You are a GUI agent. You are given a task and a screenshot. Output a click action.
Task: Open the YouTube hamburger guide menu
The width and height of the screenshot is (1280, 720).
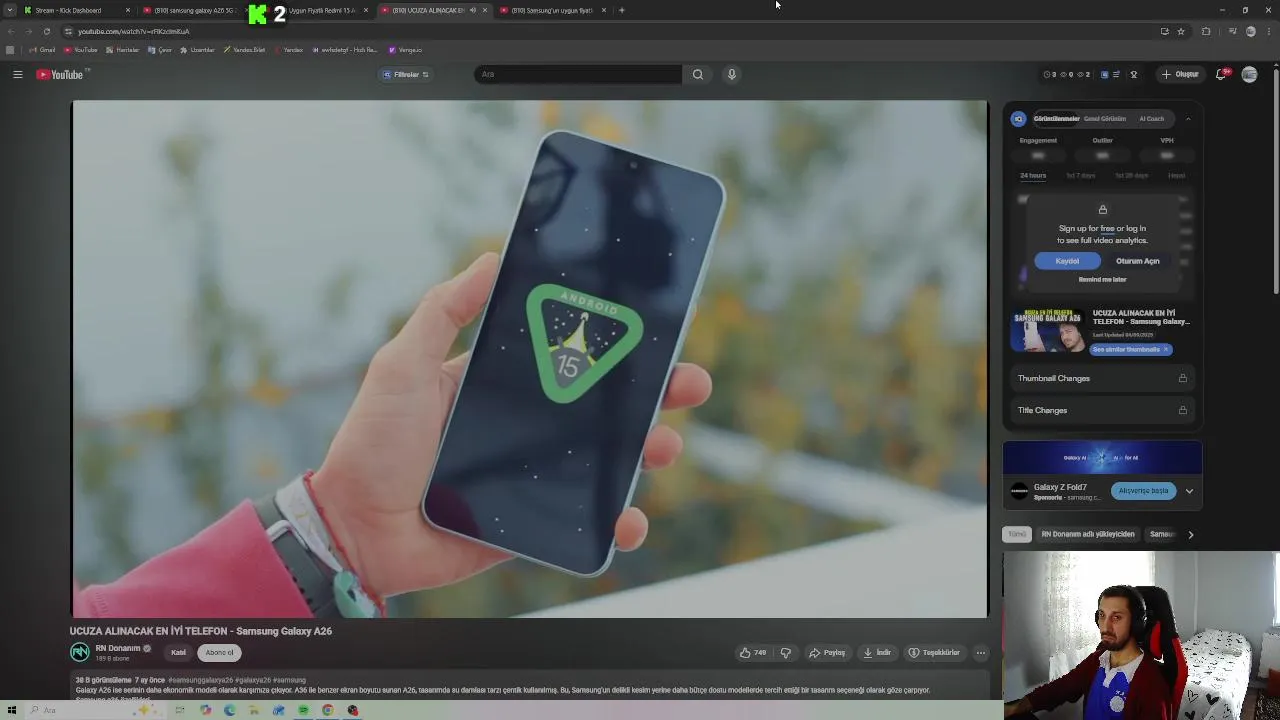tap(18, 74)
